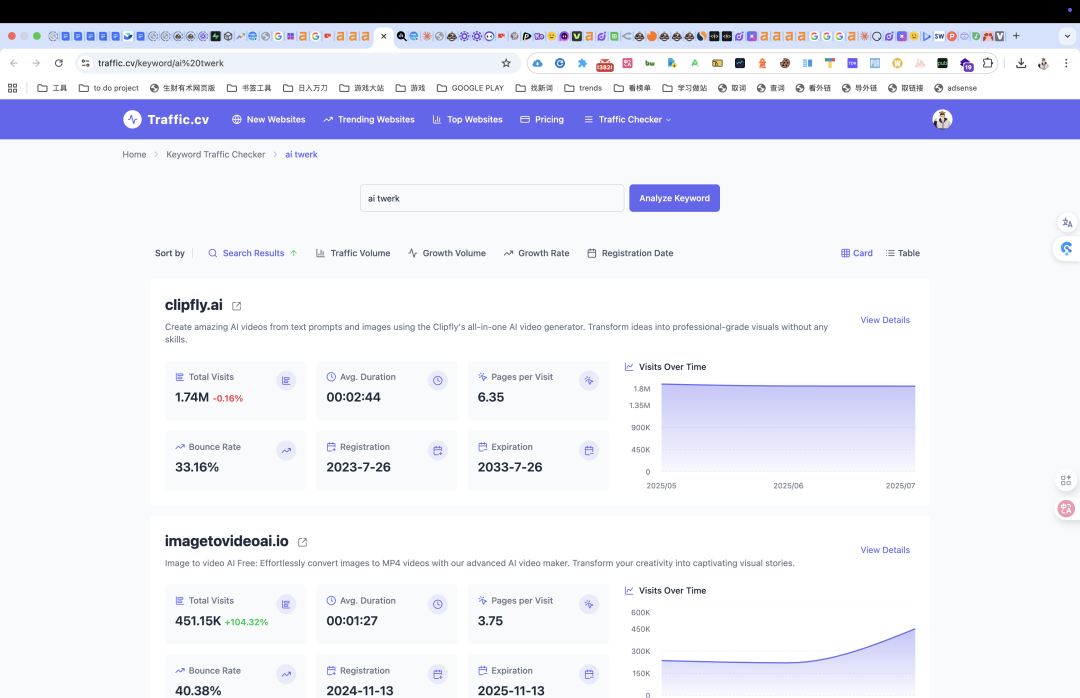This screenshot has height=698, width=1080.
Task: Open imagetovideoai.io external link icon
Action: pos(302,542)
